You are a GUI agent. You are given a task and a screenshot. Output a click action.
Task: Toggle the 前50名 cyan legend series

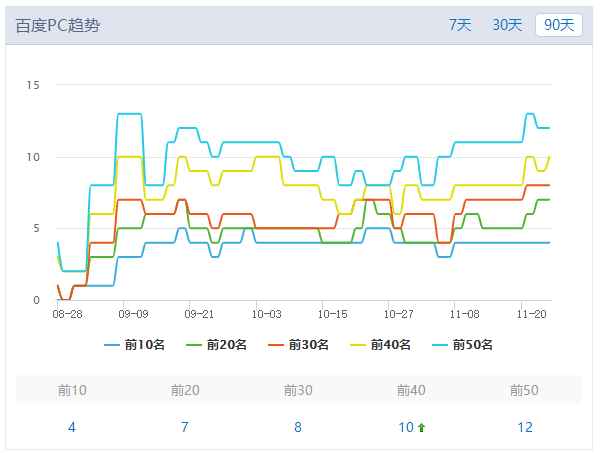pyautogui.click(x=464, y=345)
